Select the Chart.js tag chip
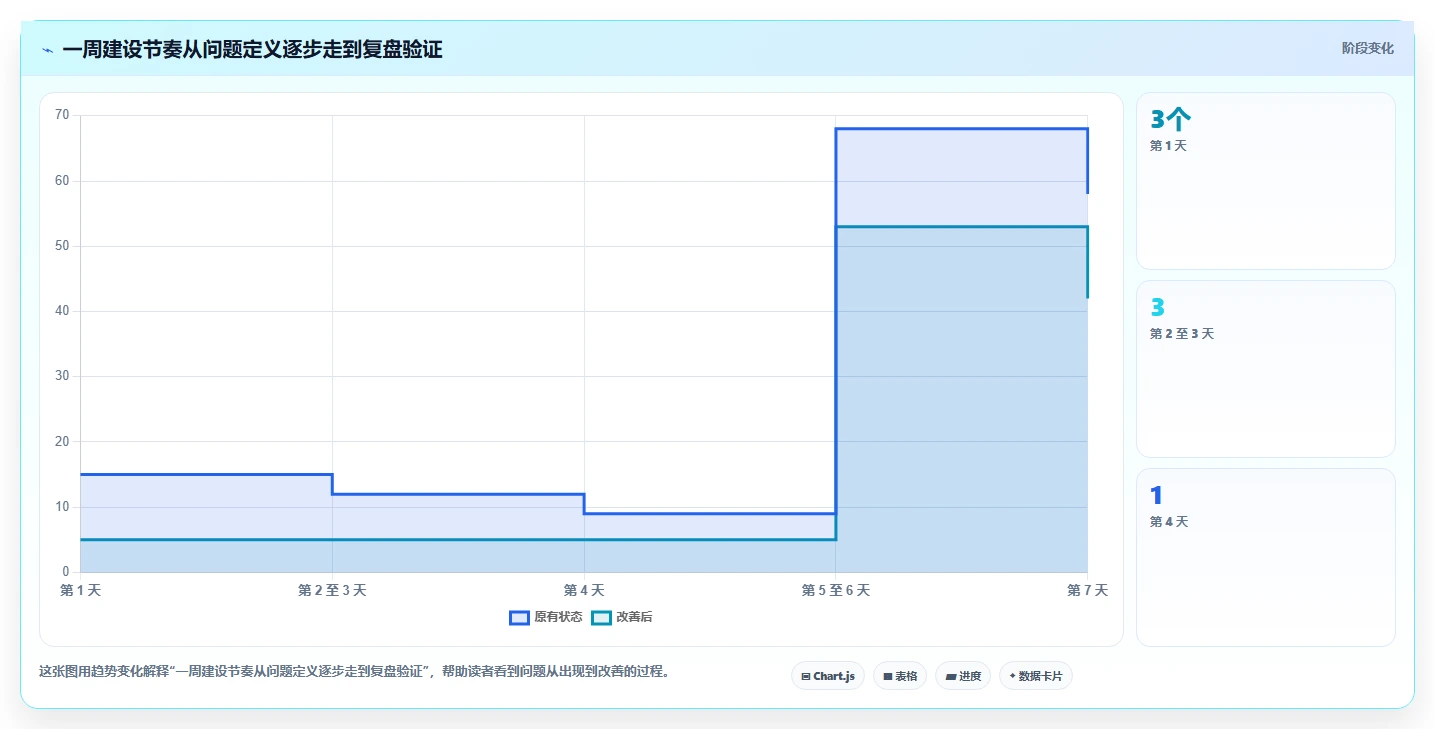 [x=828, y=676]
